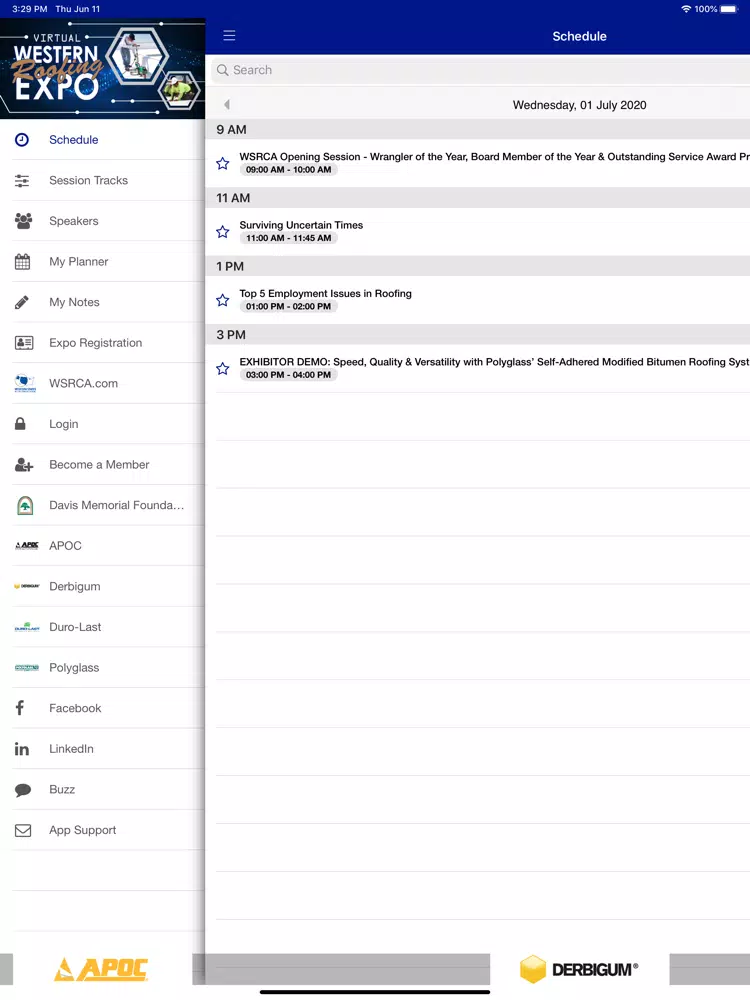
Task: Click the Wednesday, 01 July 2020 date label
Action: coord(579,105)
